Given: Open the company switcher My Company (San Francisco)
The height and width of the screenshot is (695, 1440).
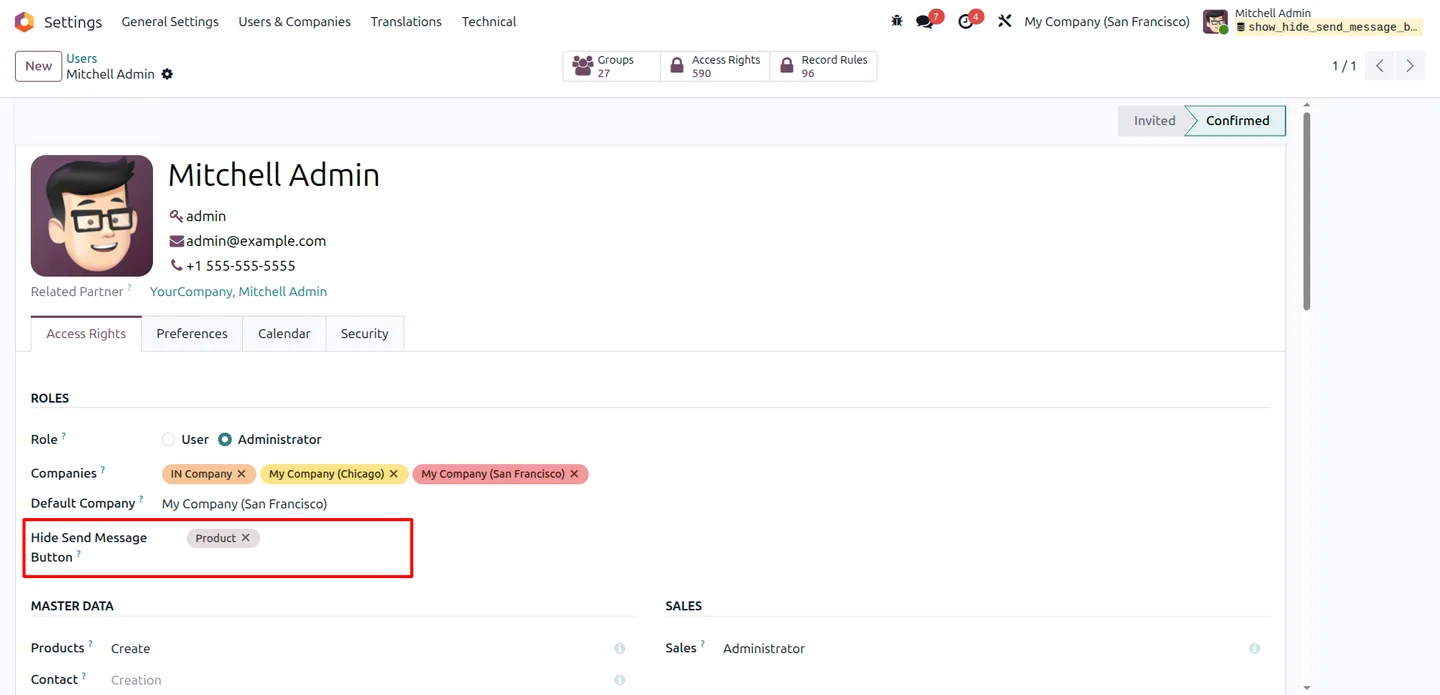Looking at the screenshot, I should tap(1107, 21).
